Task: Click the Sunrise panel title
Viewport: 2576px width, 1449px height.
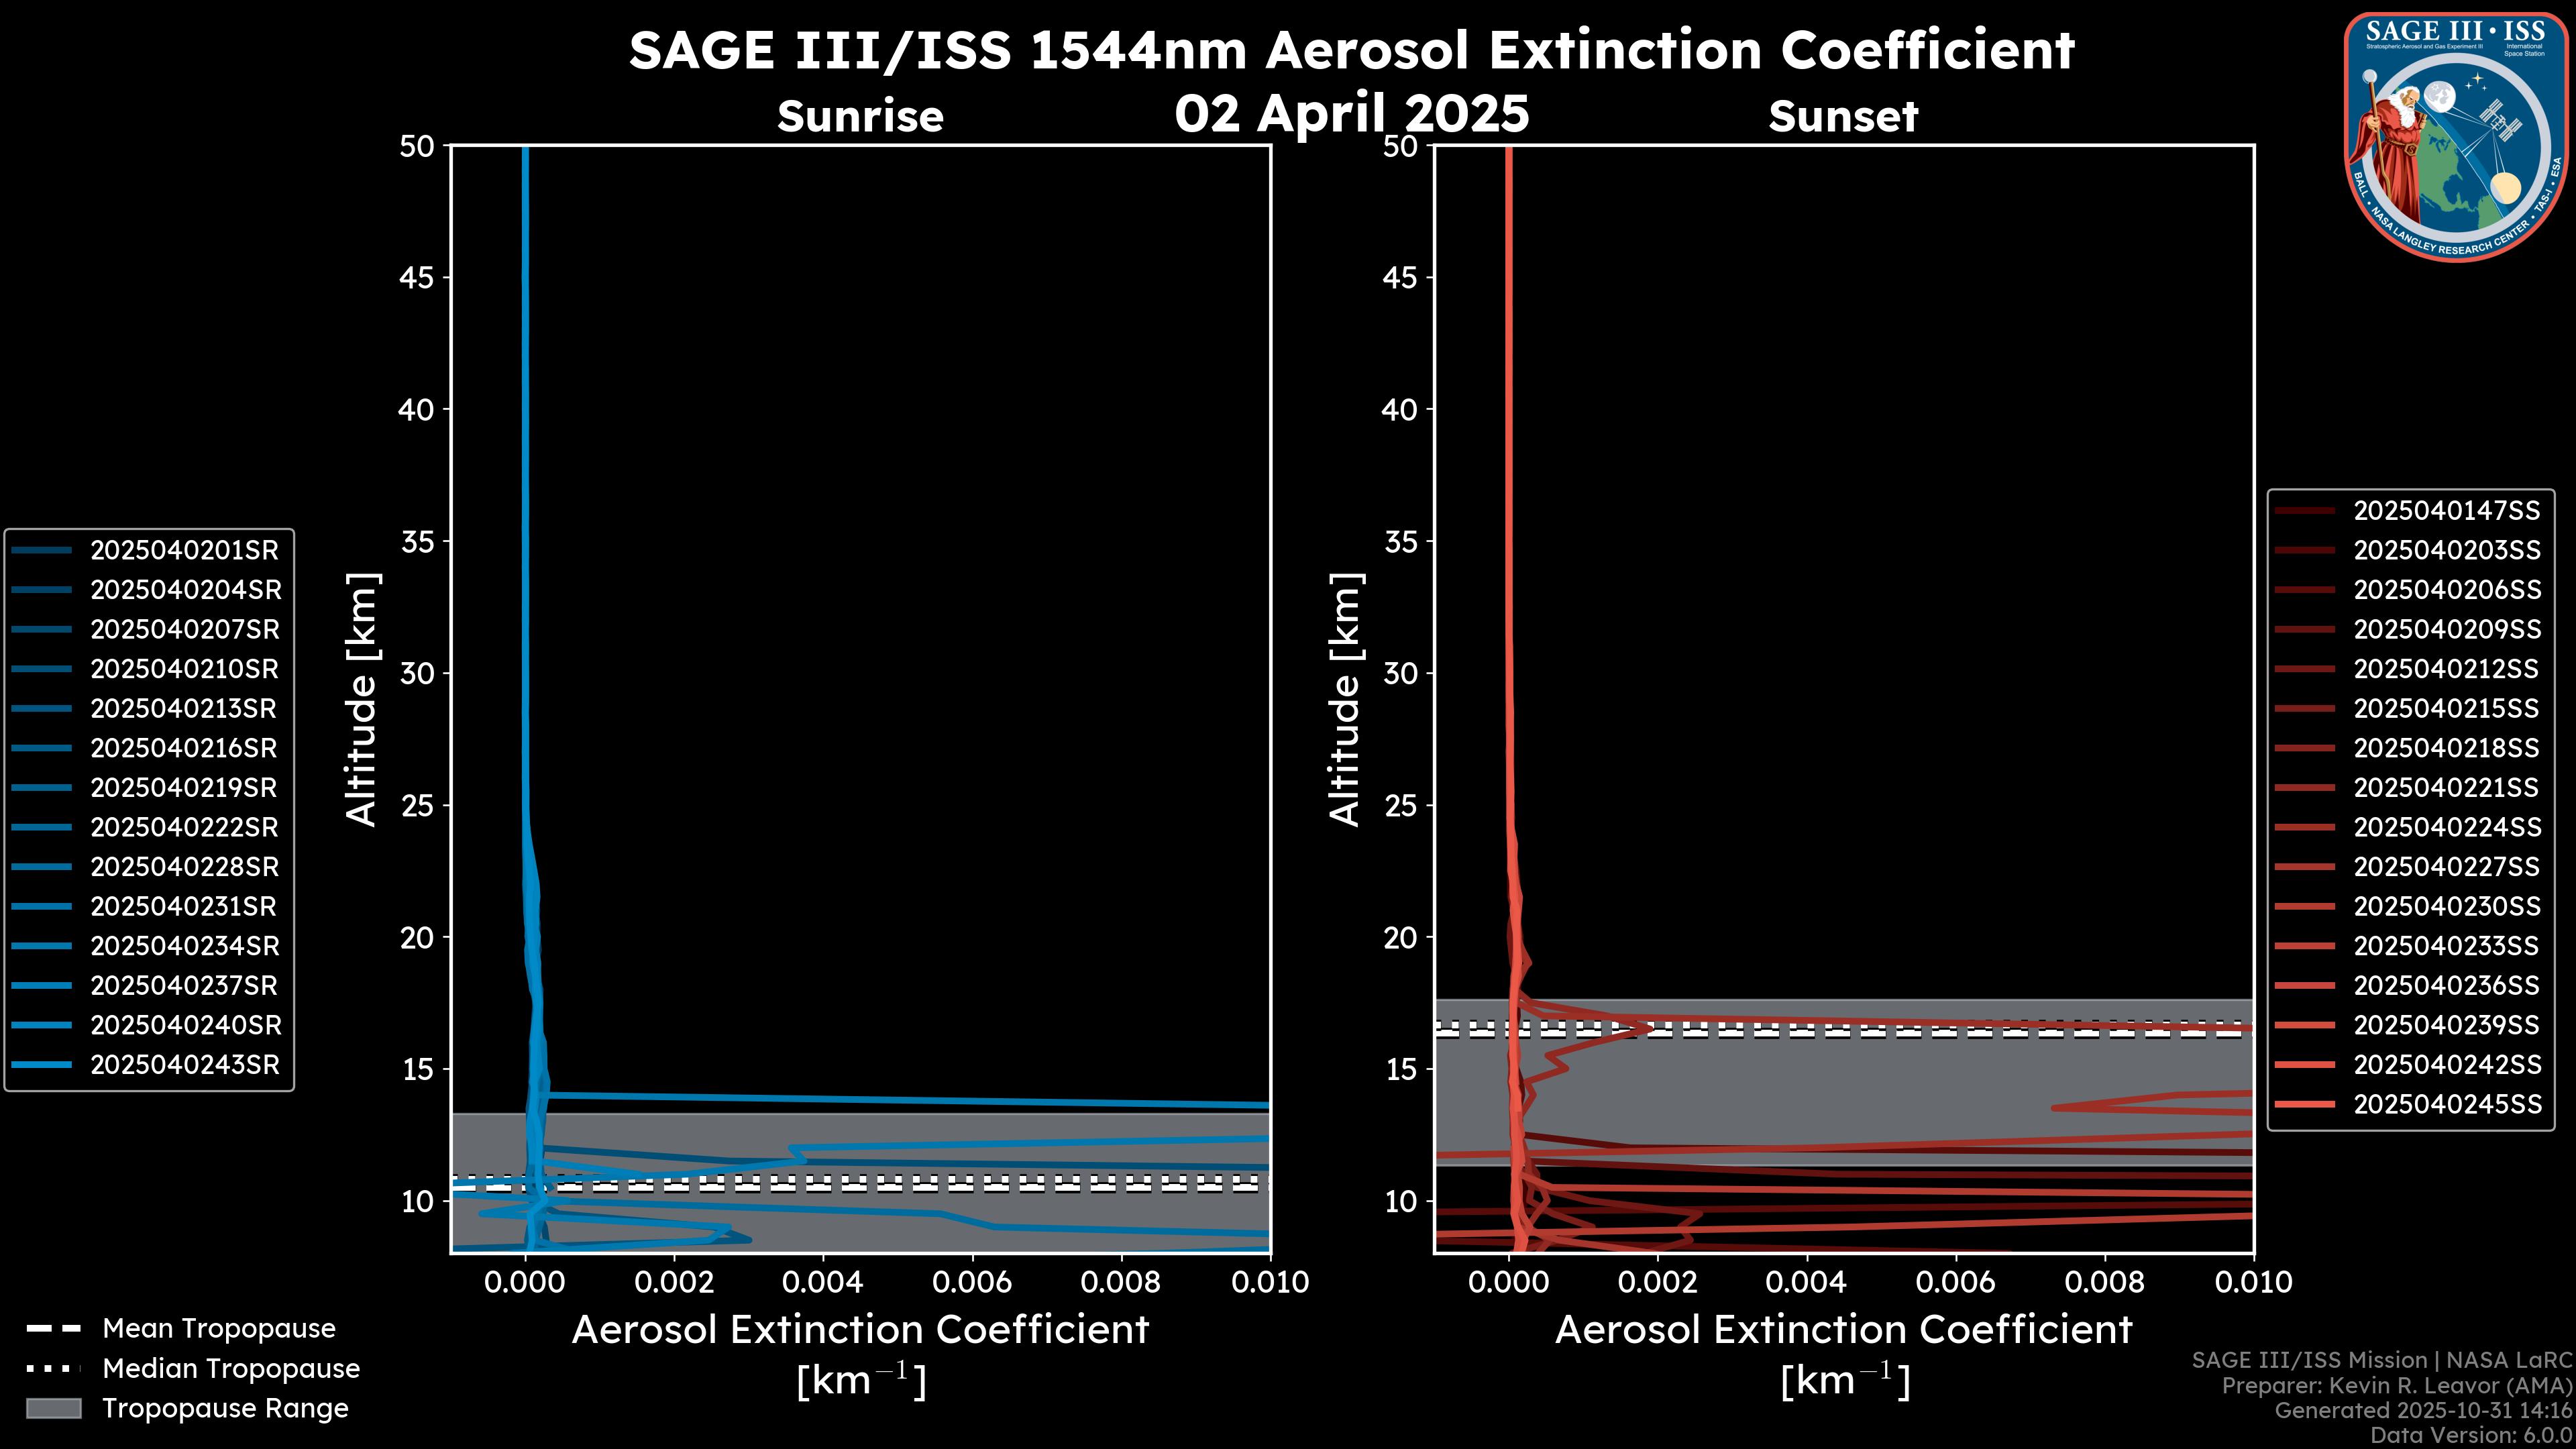Action: (x=860, y=117)
